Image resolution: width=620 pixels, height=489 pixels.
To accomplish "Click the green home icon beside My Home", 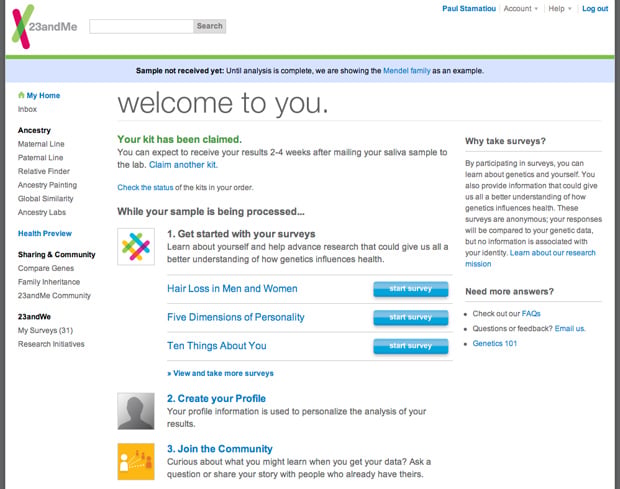I will (x=21, y=95).
